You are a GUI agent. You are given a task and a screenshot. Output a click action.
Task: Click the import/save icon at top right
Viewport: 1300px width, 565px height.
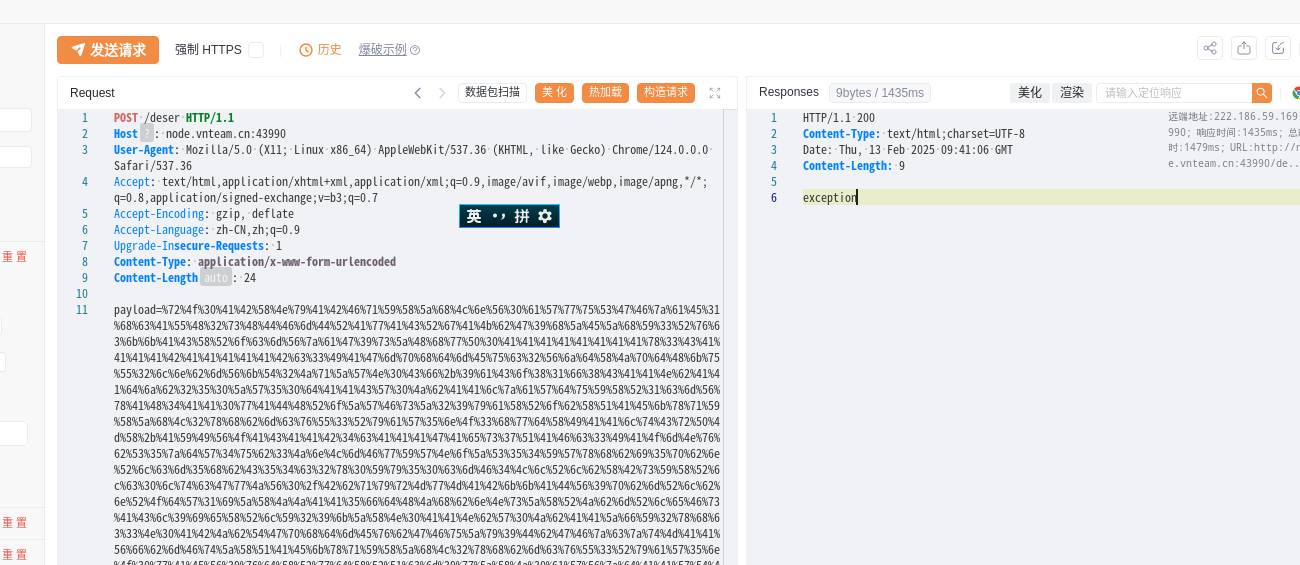tap(1278, 48)
